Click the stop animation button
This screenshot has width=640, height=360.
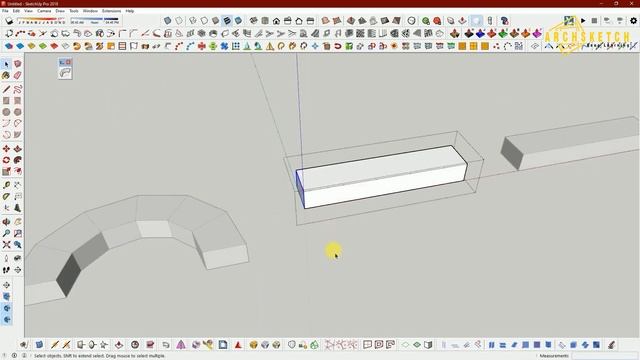coord(594,20)
